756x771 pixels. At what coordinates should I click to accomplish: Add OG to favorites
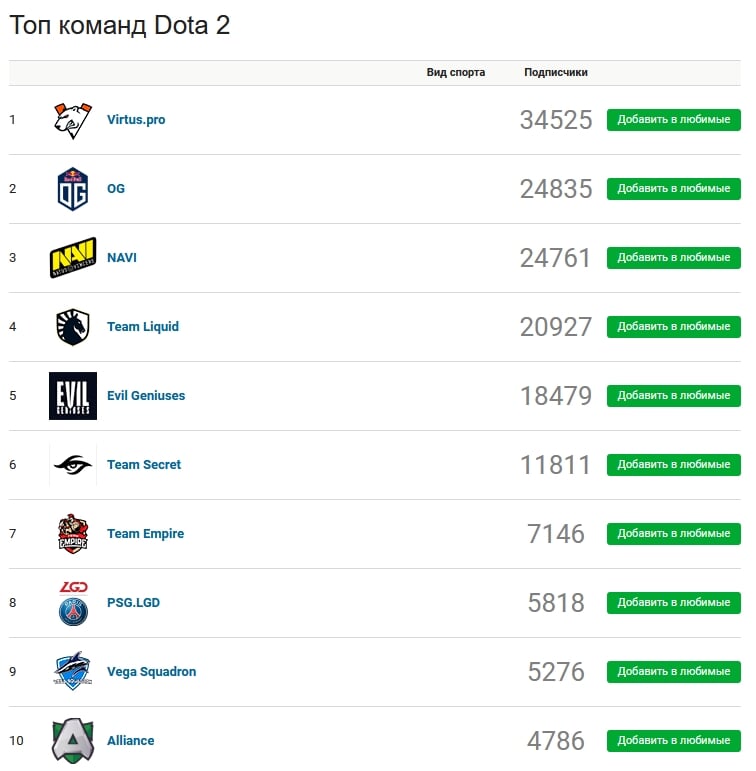[x=674, y=189]
